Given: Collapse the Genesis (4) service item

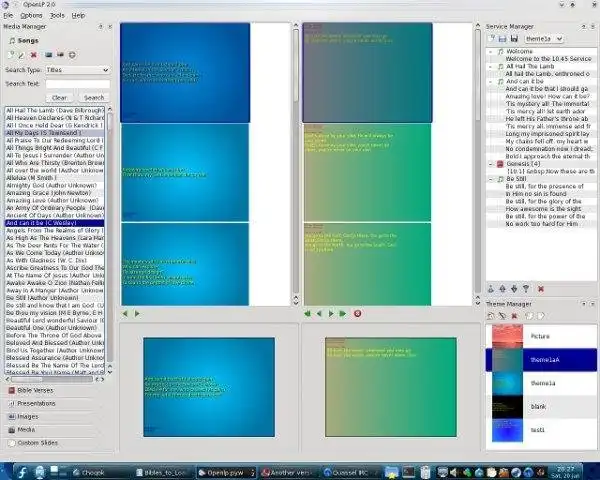Looking at the screenshot, I should 491,164.
